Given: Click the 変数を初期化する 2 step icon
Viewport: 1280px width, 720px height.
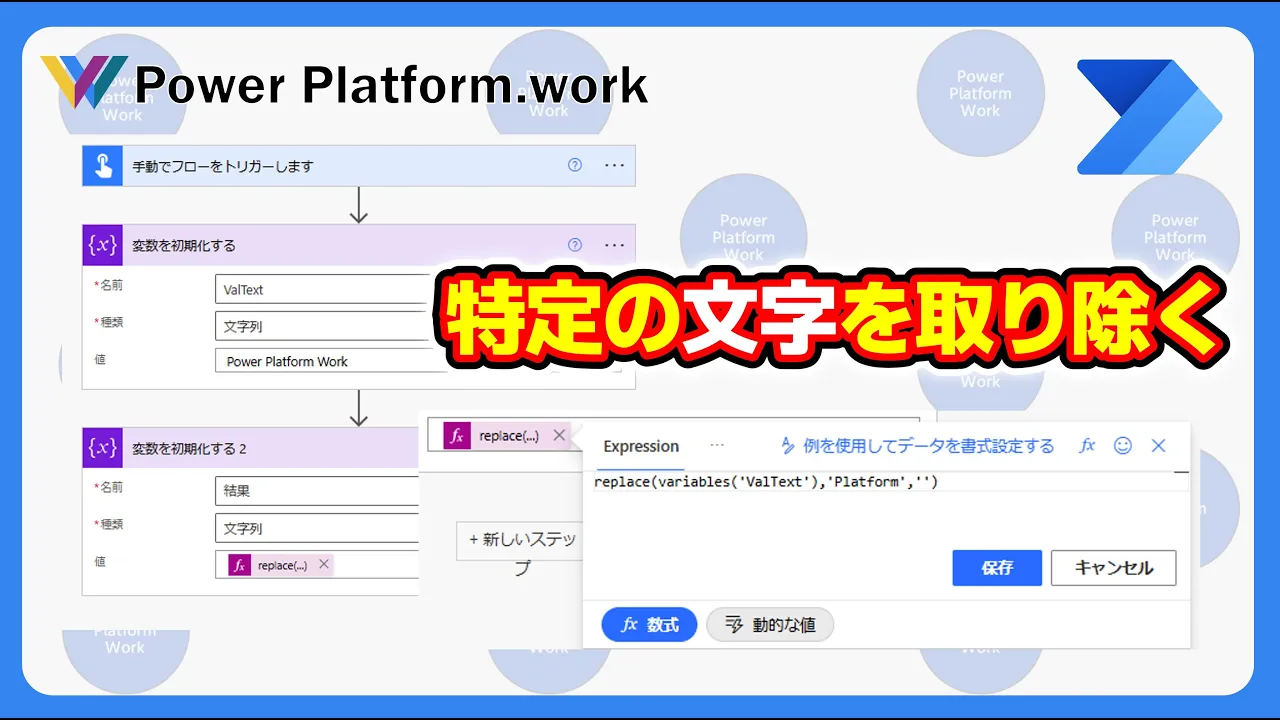Looking at the screenshot, I should click(102, 448).
